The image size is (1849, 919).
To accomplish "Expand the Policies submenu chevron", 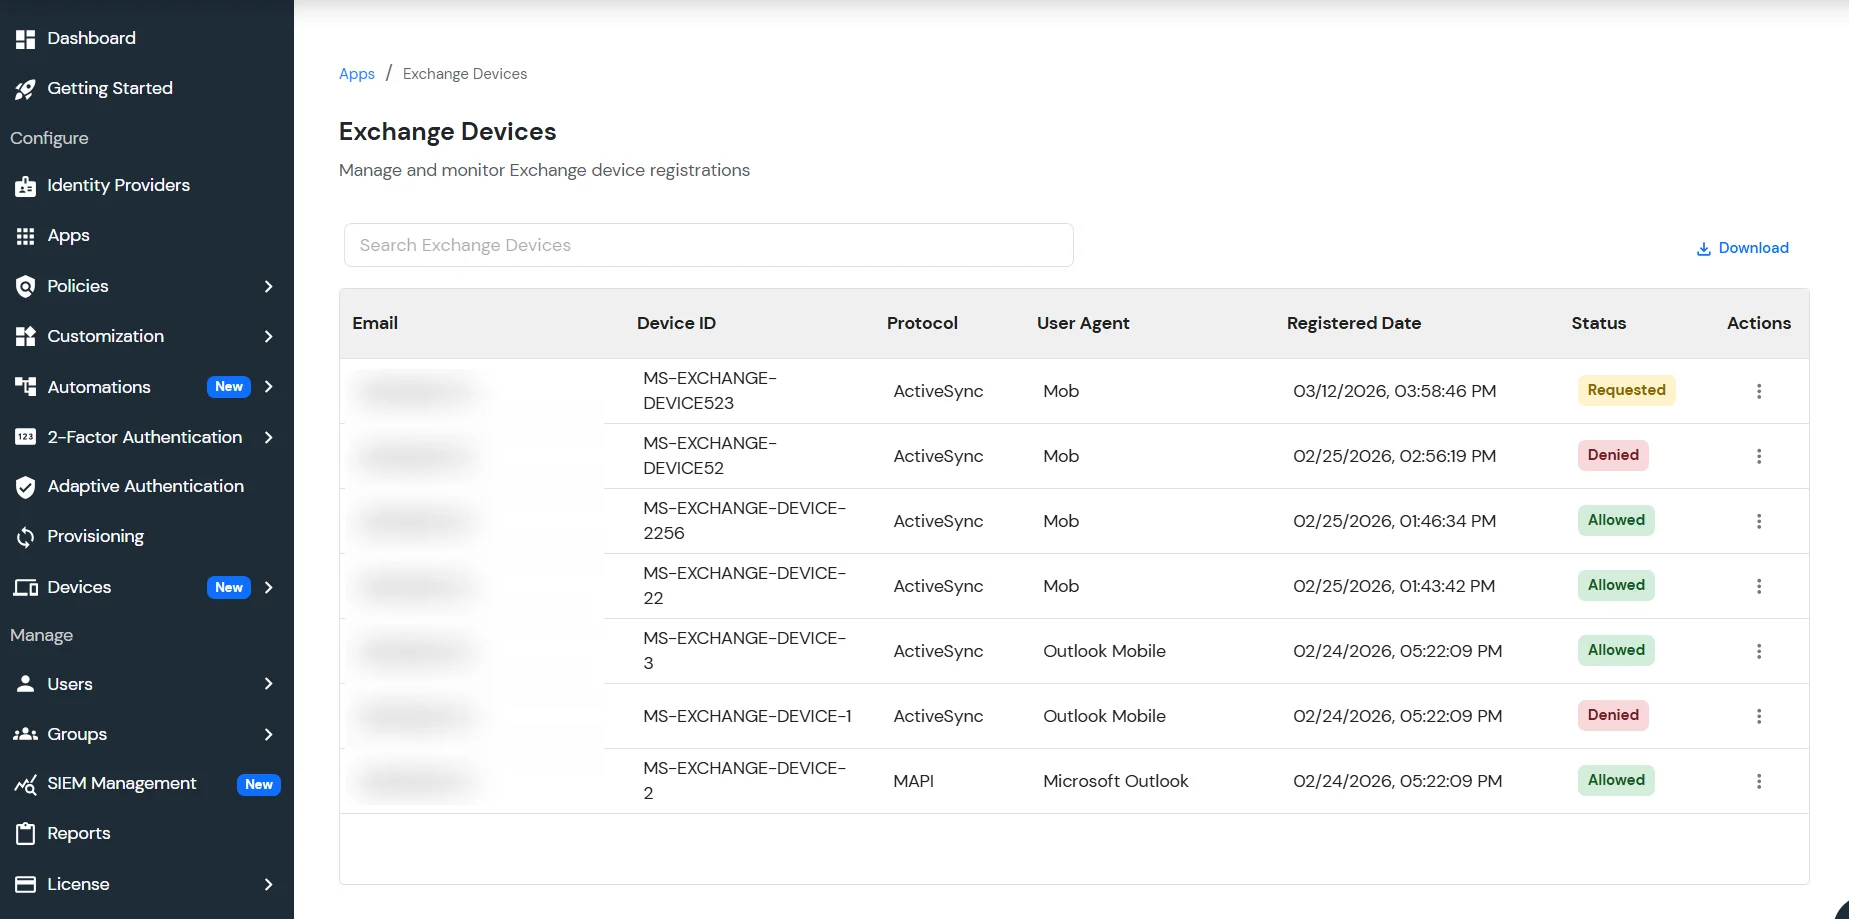I will click(268, 286).
